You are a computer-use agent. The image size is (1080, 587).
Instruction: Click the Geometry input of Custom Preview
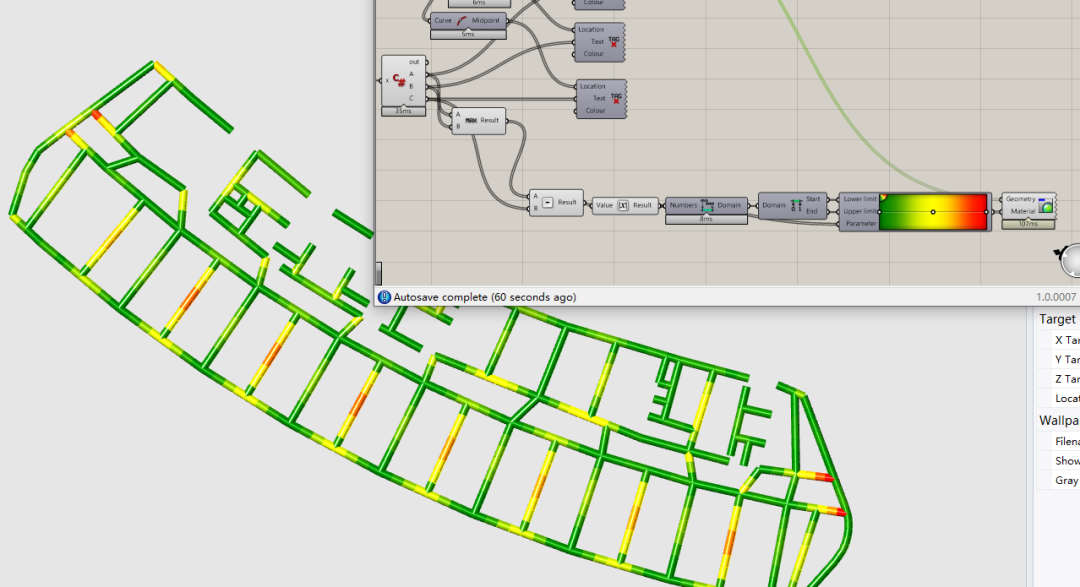point(1020,199)
